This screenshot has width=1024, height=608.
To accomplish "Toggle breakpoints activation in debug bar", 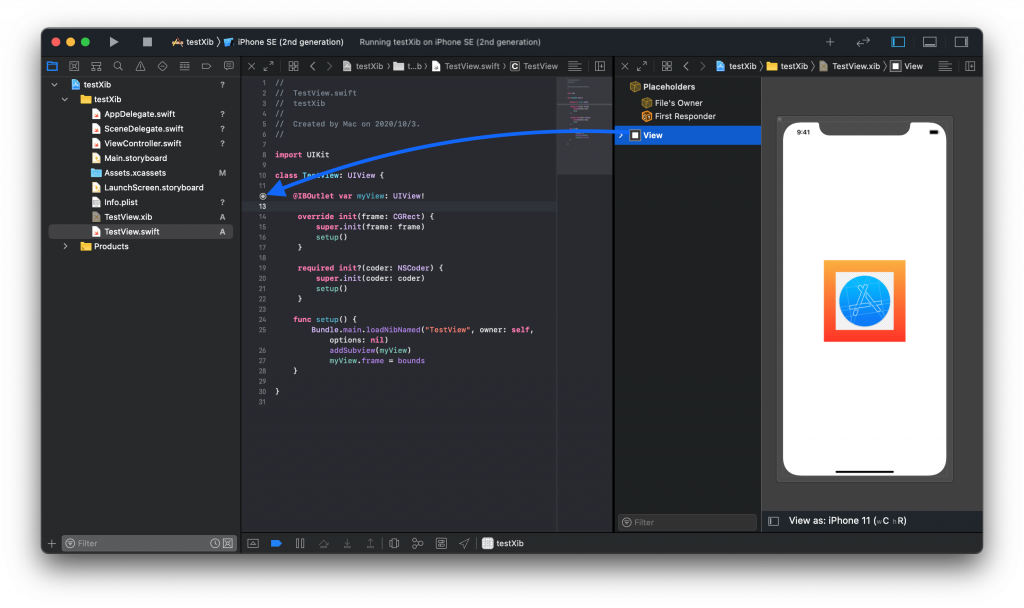I will [x=276, y=543].
